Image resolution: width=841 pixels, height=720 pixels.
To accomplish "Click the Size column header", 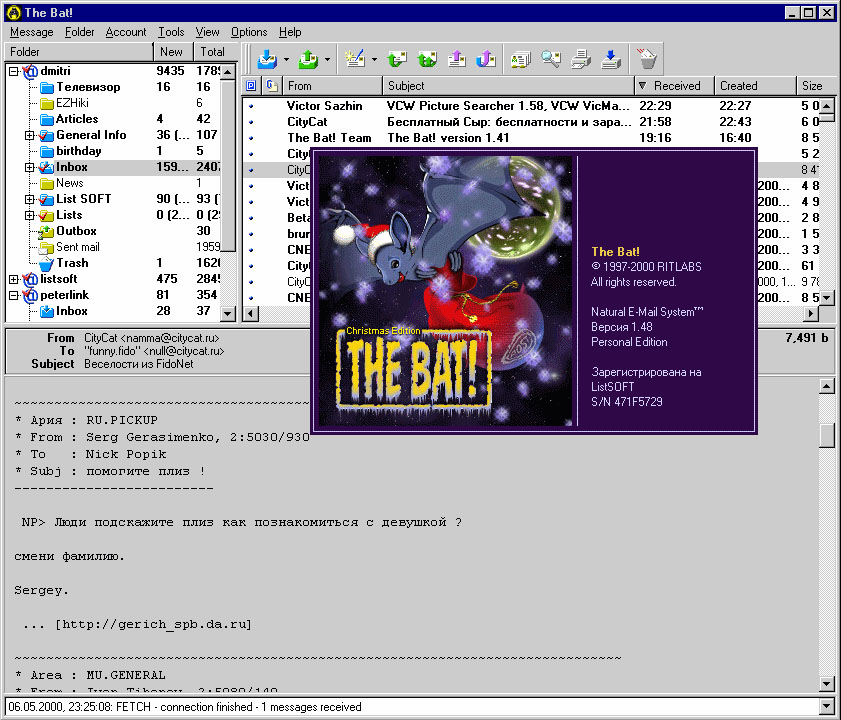I will pyautogui.click(x=816, y=86).
